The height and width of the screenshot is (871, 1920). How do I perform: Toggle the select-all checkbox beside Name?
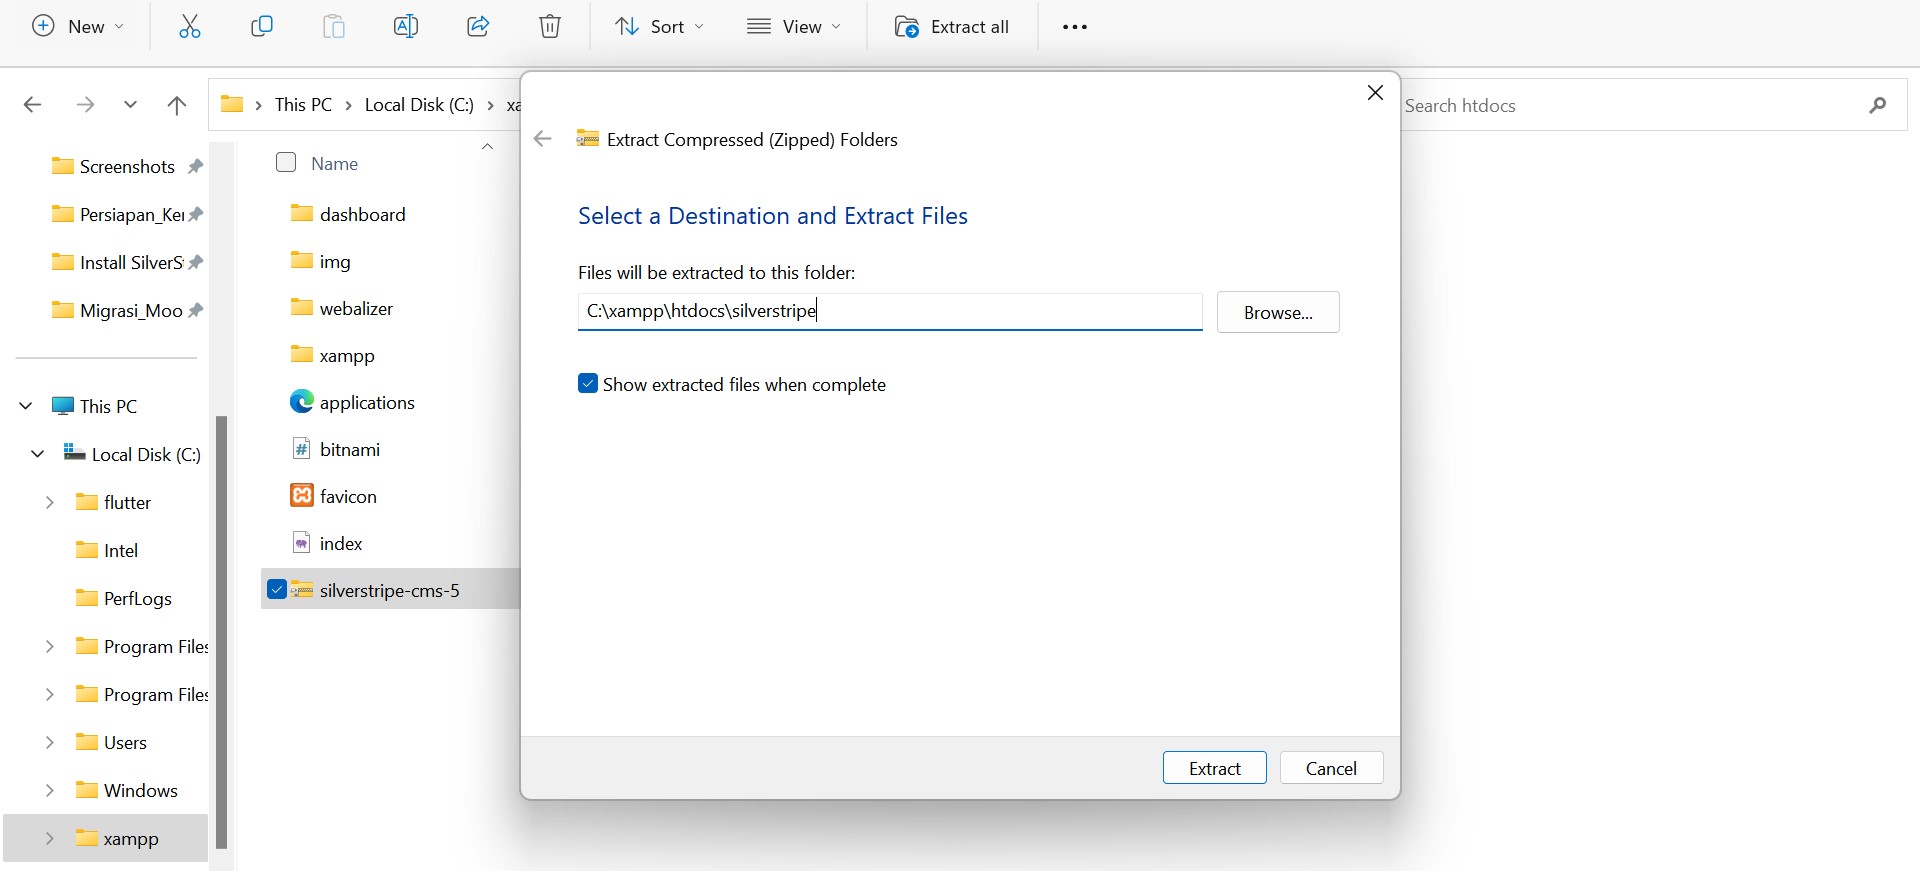click(286, 162)
